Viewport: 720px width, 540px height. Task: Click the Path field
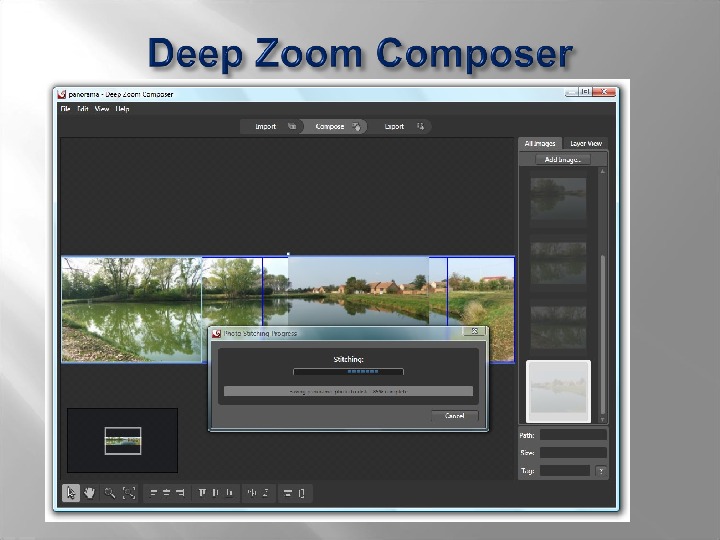click(x=573, y=435)
